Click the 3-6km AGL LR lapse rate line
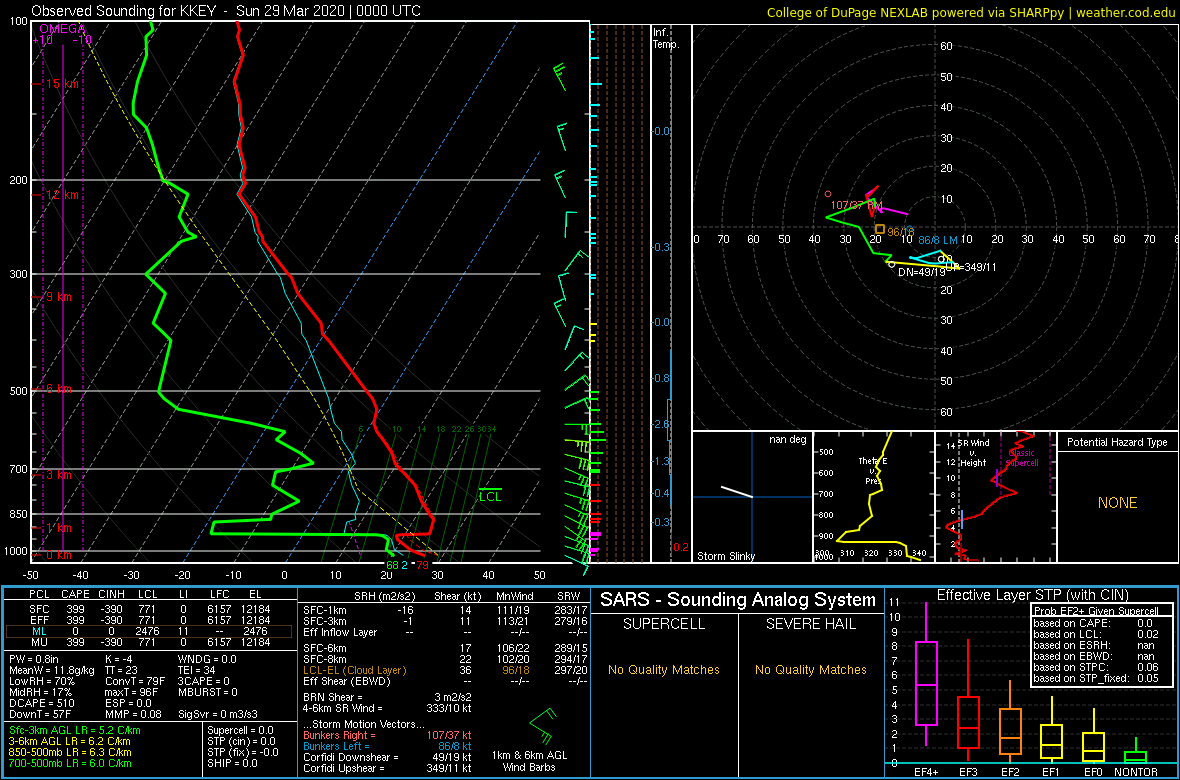 click(72, 742)
